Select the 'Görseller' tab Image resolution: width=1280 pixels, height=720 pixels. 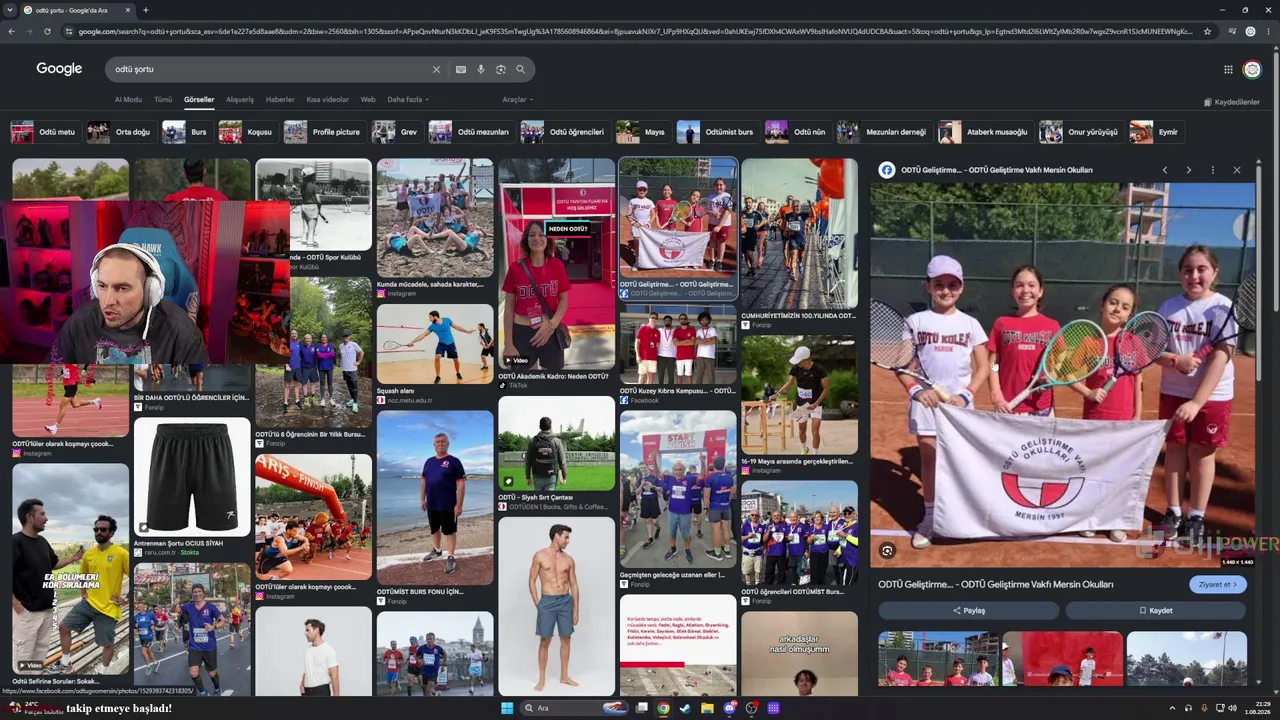pos(199,100)
